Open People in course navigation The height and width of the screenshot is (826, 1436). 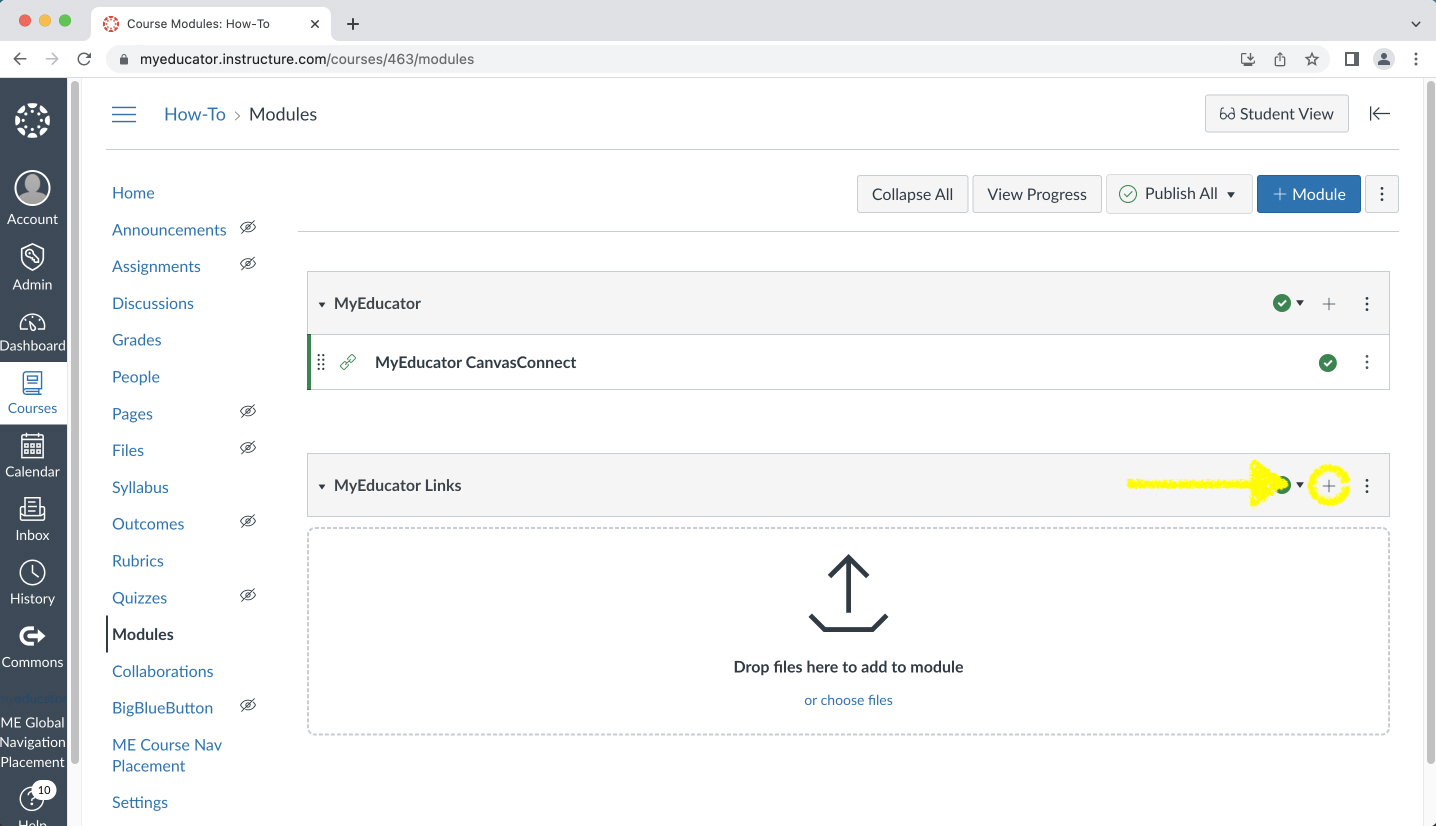[x=136, y=377]
